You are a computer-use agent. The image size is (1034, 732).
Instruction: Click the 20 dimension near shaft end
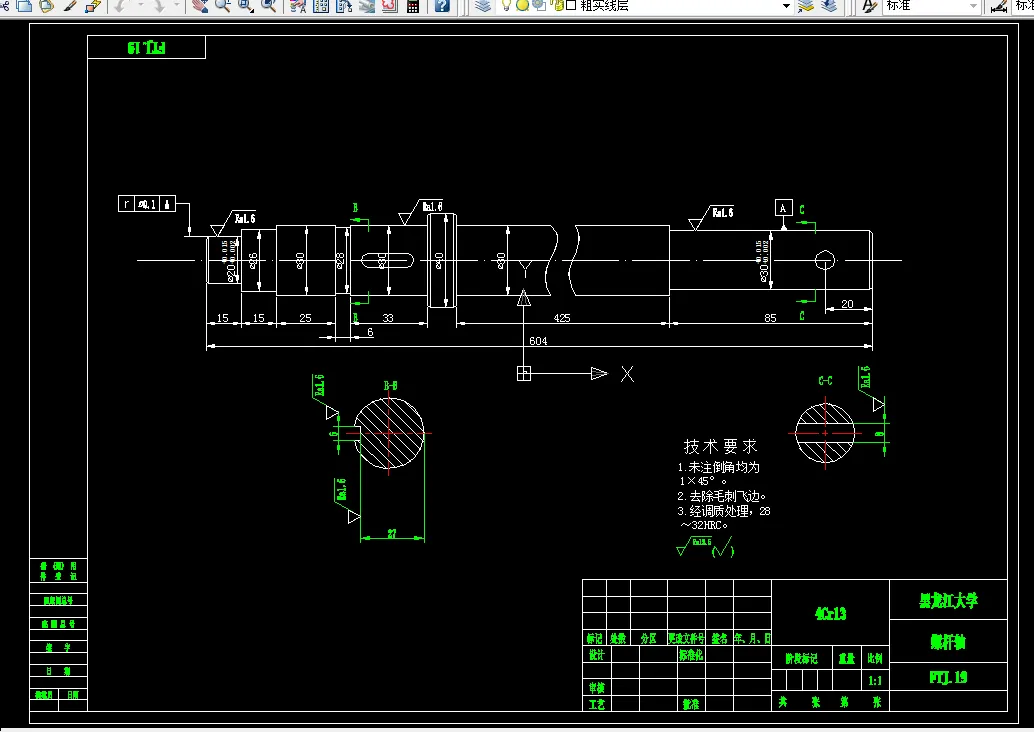(x=847, y=304)
